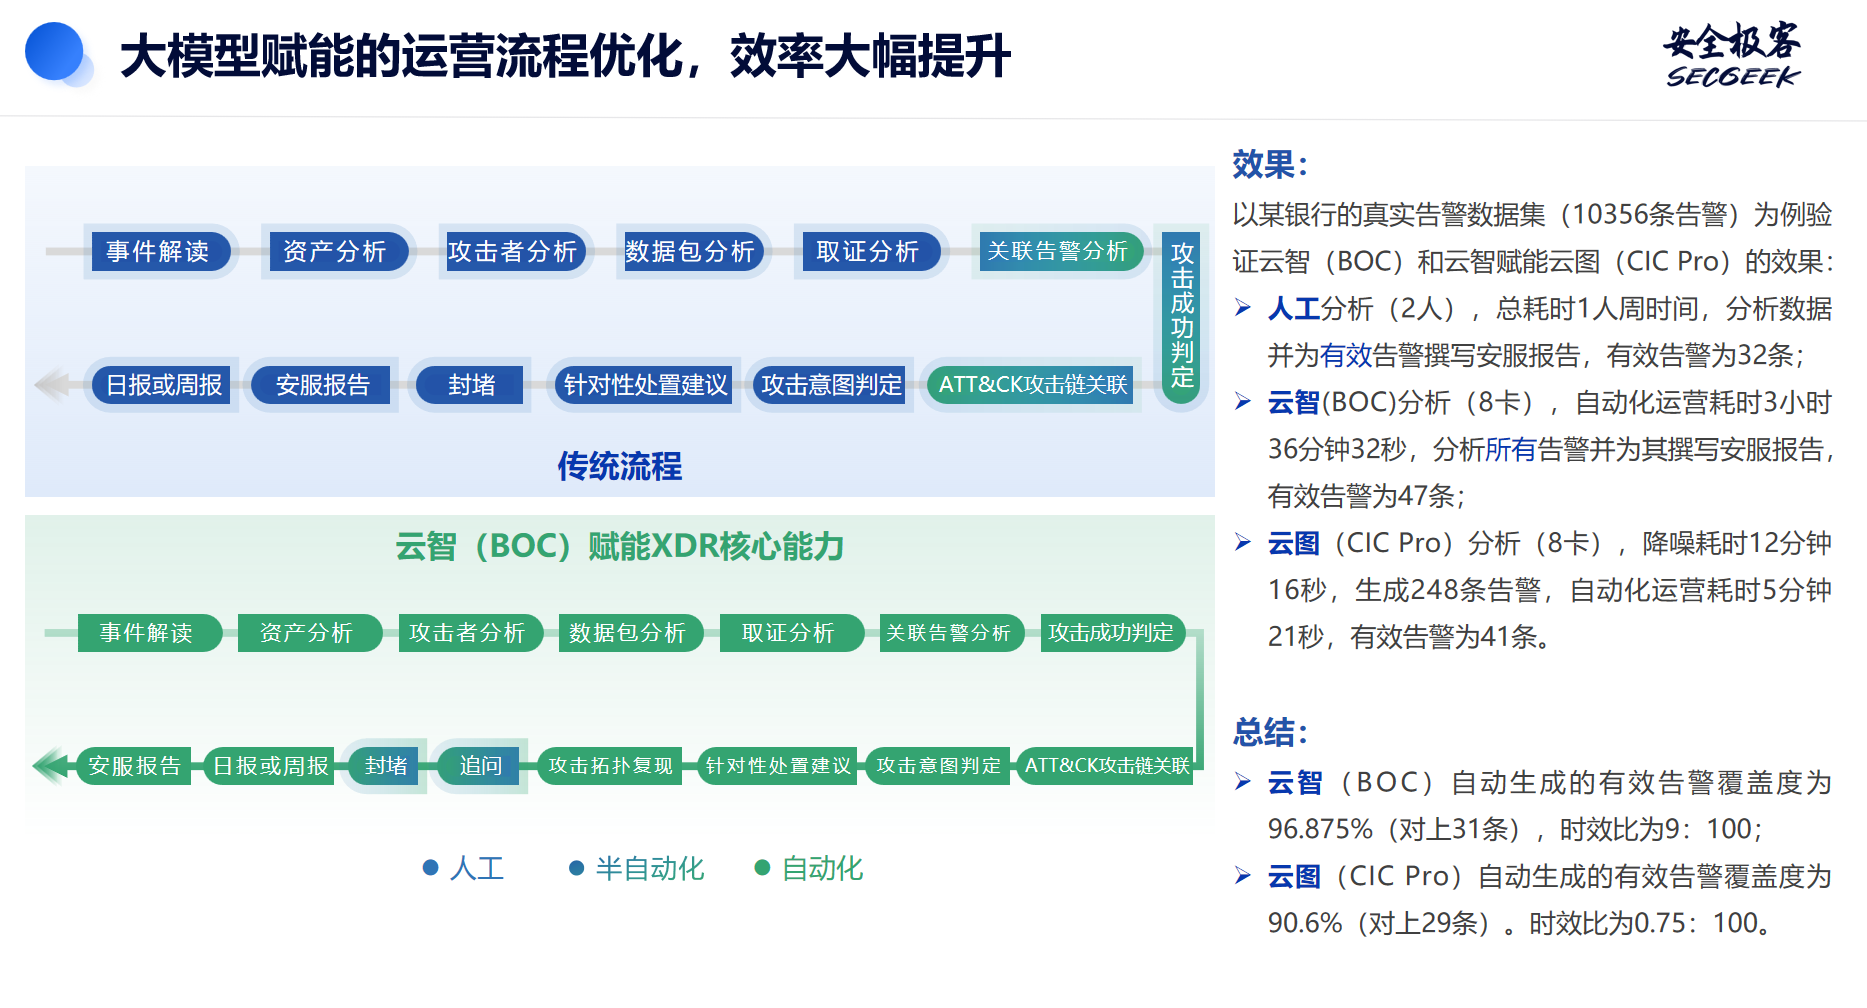The width and height of the screenshot is (1867, 1008).
Task: Click the SECGEEK 安全极客 logo
Action: click(x=1732, y=55)
